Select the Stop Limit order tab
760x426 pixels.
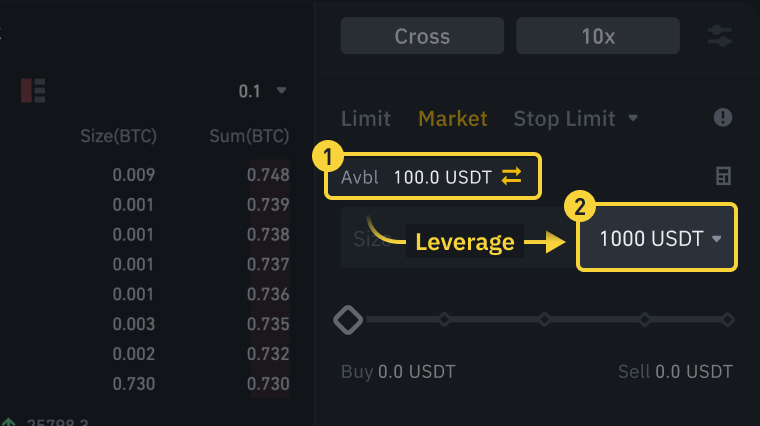564,118
